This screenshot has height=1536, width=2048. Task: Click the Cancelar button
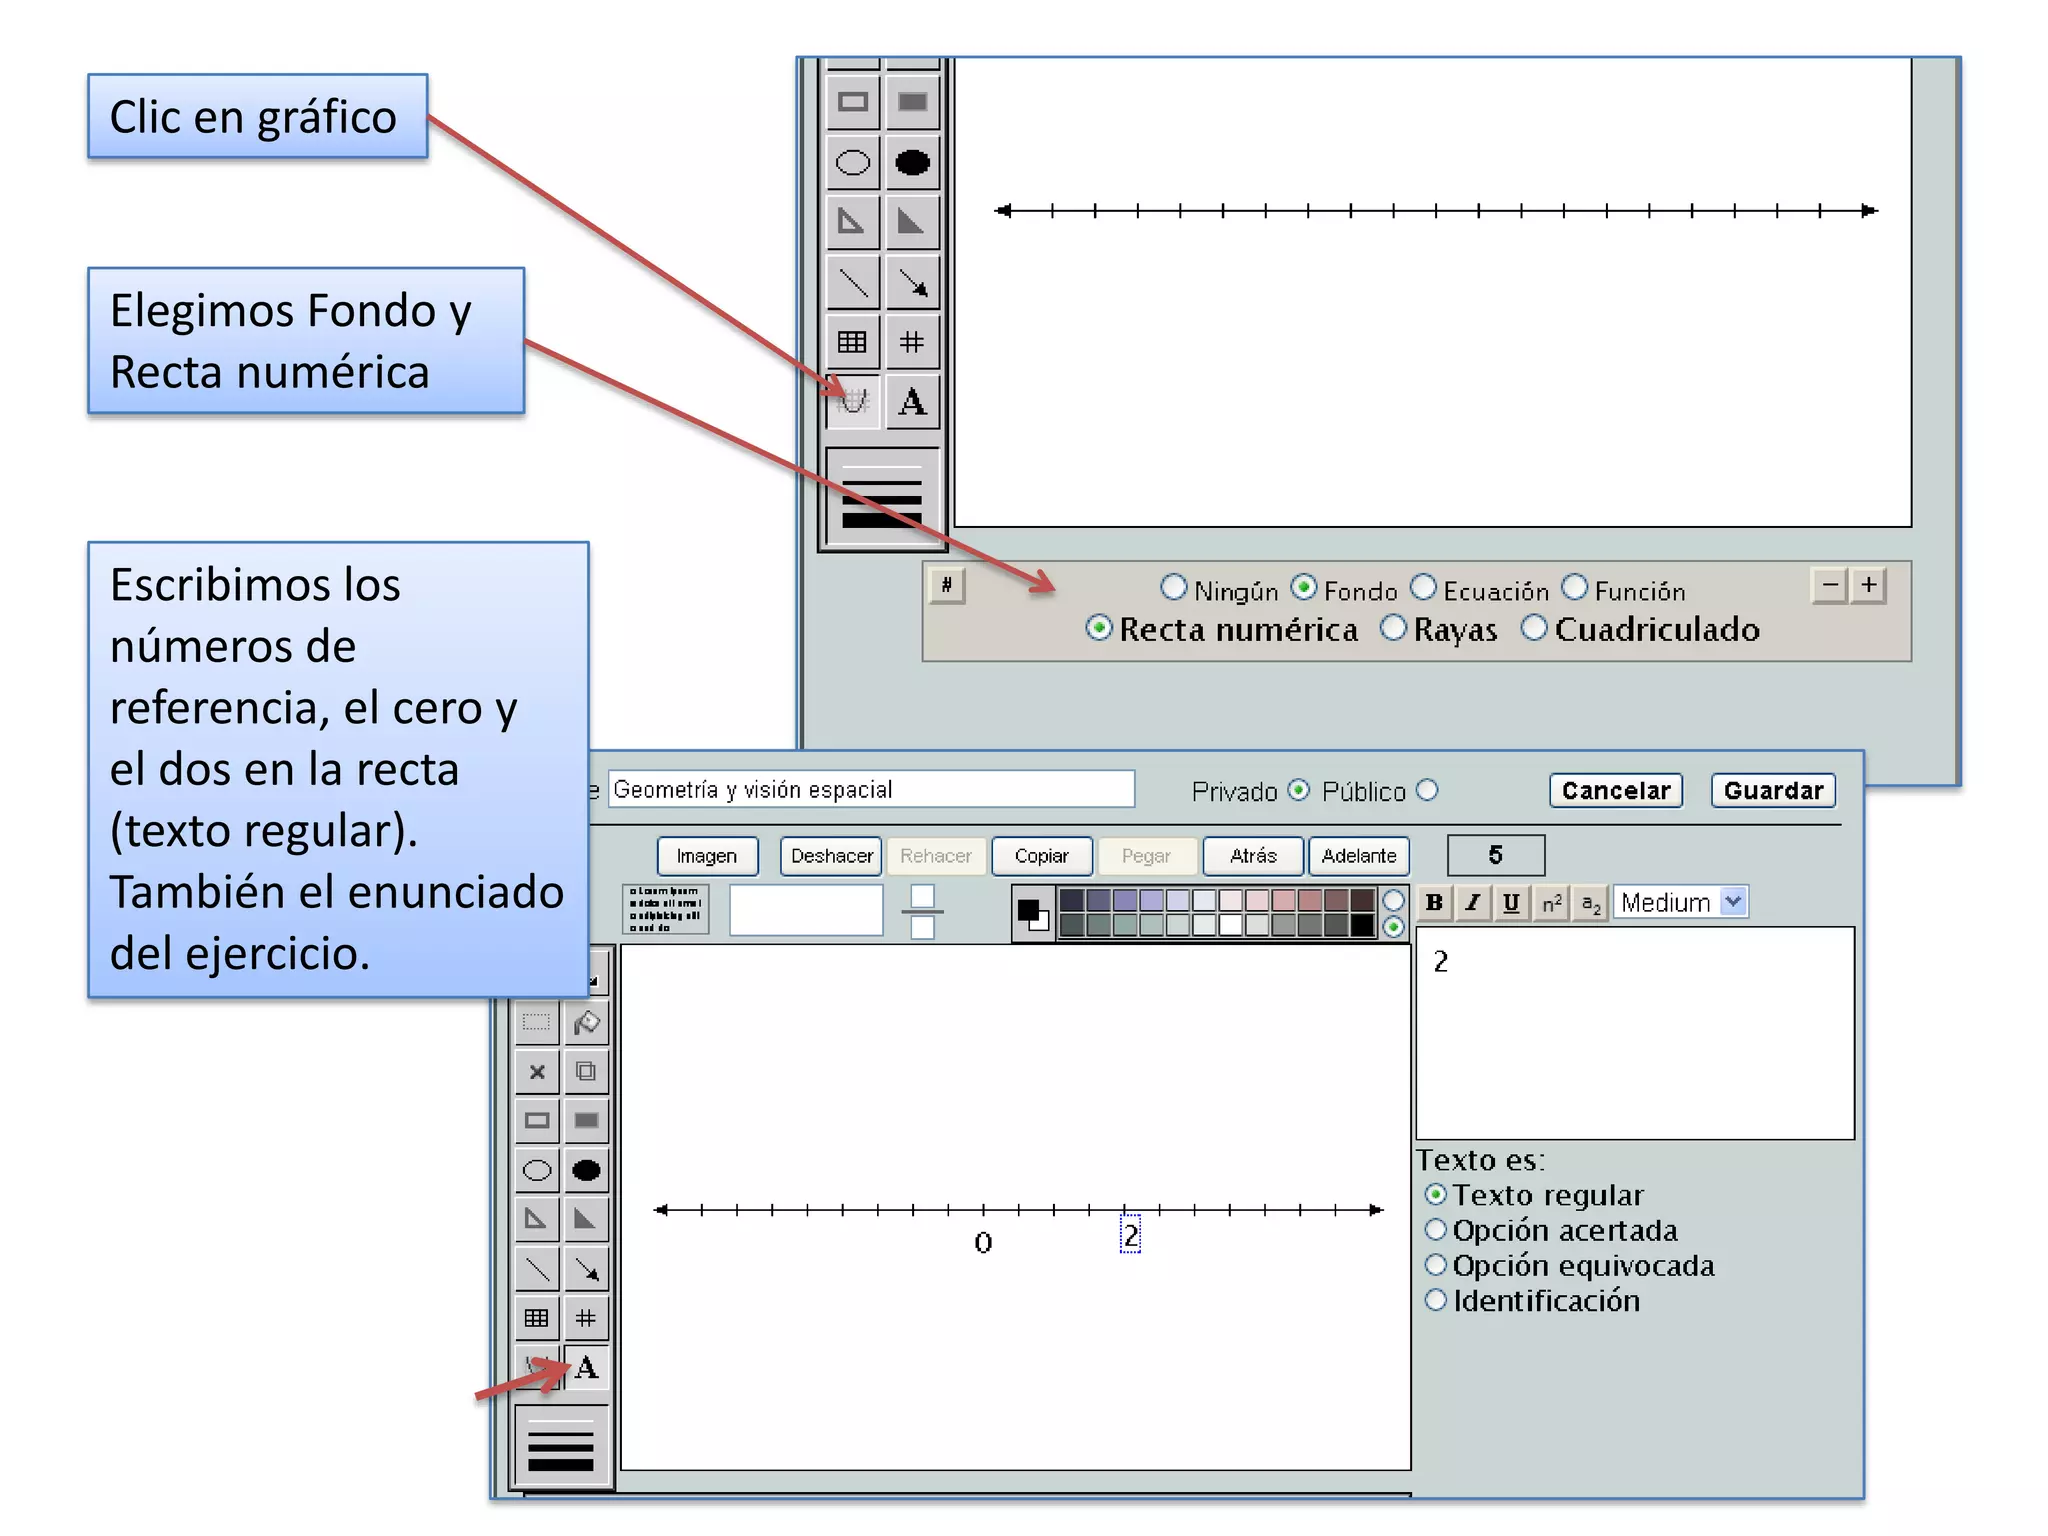[1616, 791]
